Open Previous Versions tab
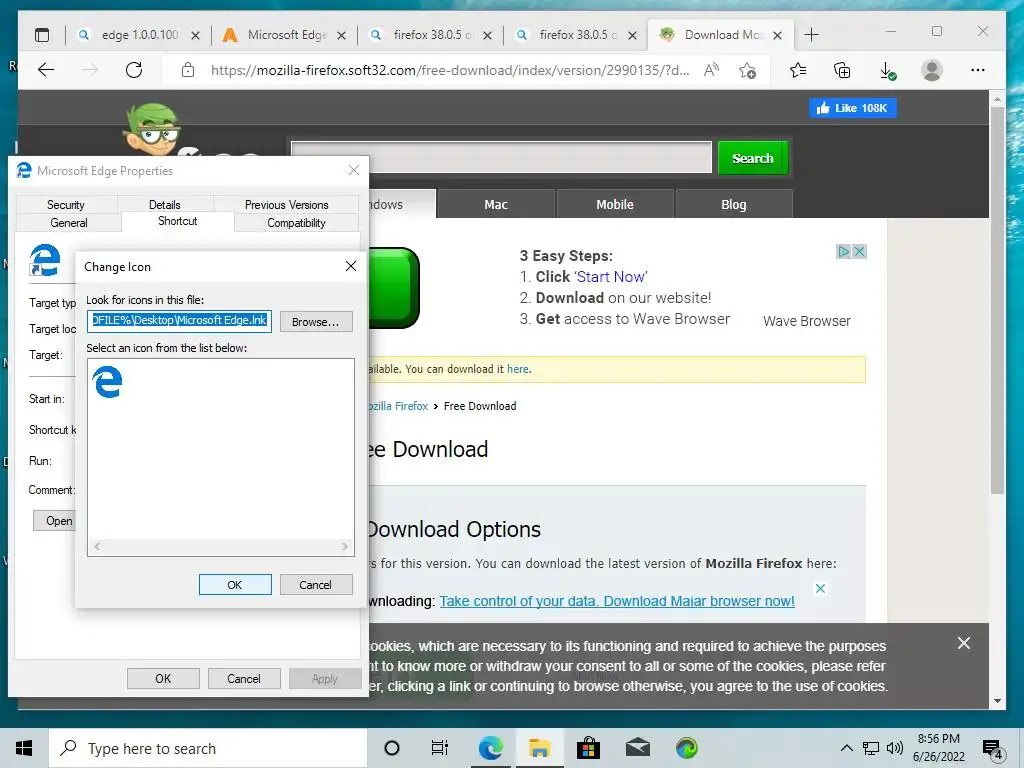The width and height of the screenshot is (1024, 768). point(286,204)
